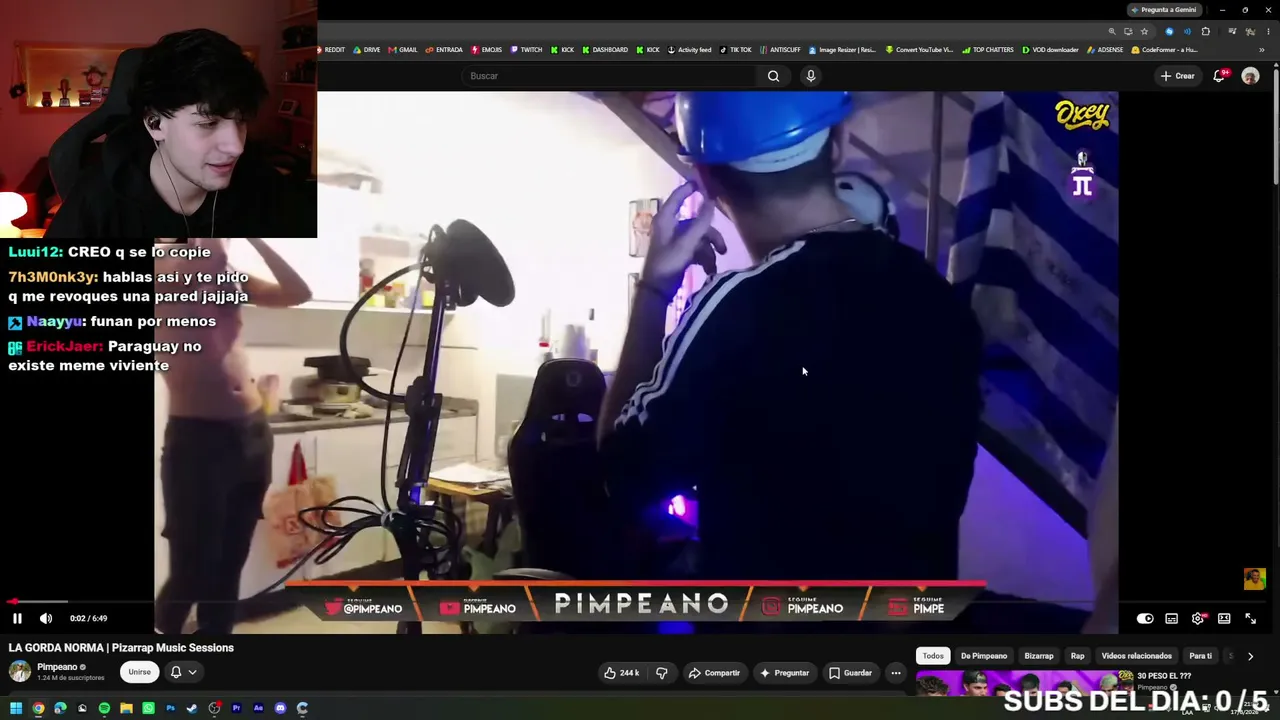Click the Unirse button
Viewport: 1280px width, 720px height.
click(x=139, y=672)
